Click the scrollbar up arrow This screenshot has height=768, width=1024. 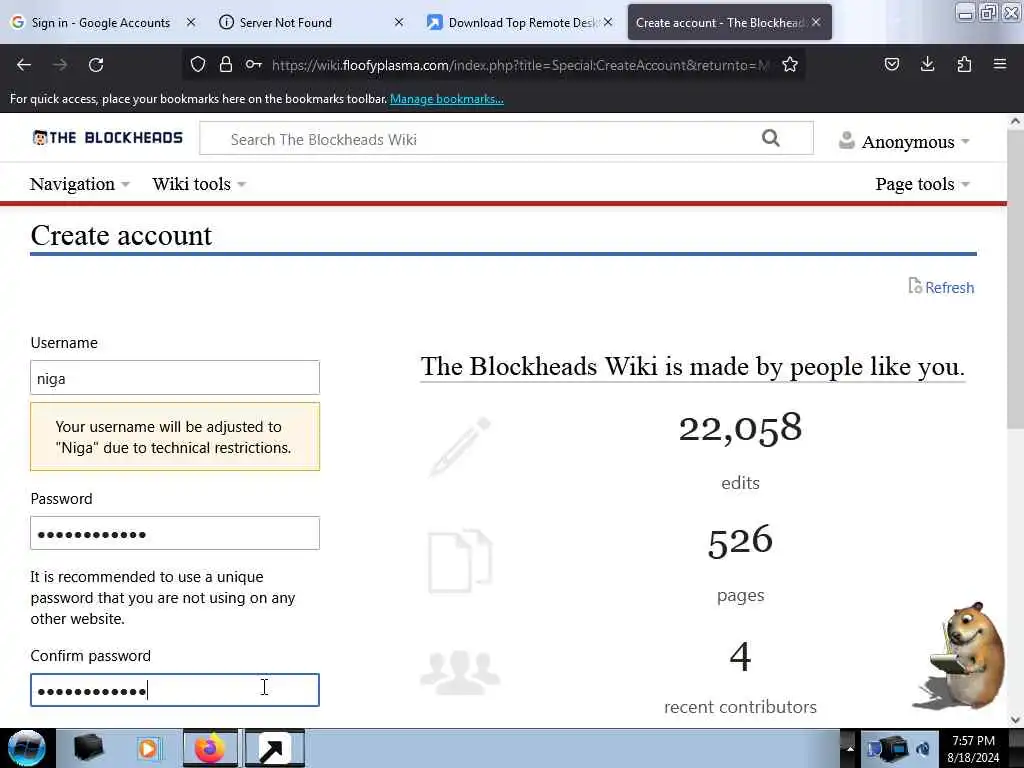[x=1015, y=121]
